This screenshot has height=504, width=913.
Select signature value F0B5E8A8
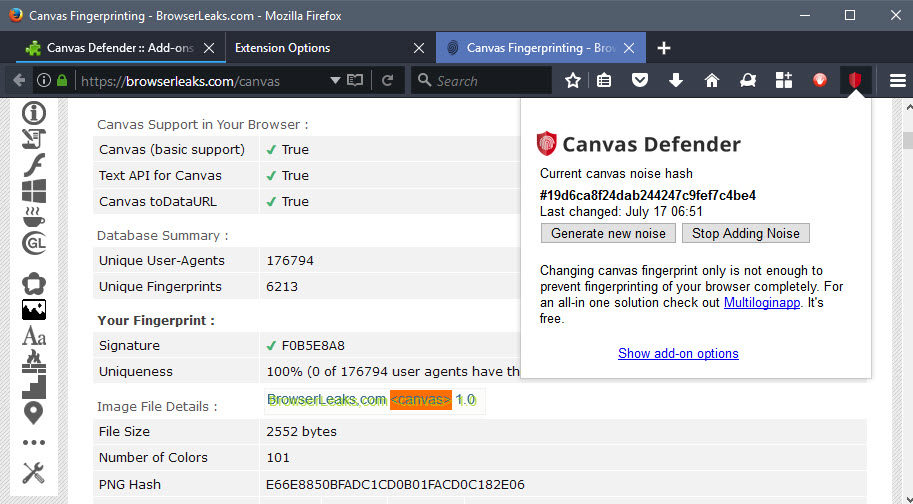313,346
